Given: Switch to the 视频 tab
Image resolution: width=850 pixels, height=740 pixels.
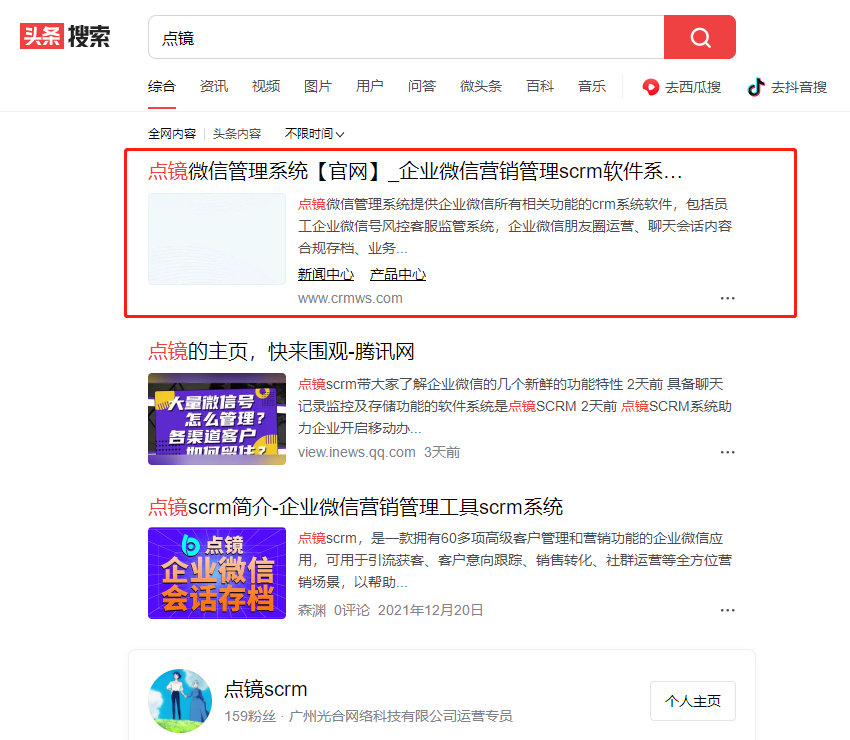Looking at the screenshot, I should 266,86.
